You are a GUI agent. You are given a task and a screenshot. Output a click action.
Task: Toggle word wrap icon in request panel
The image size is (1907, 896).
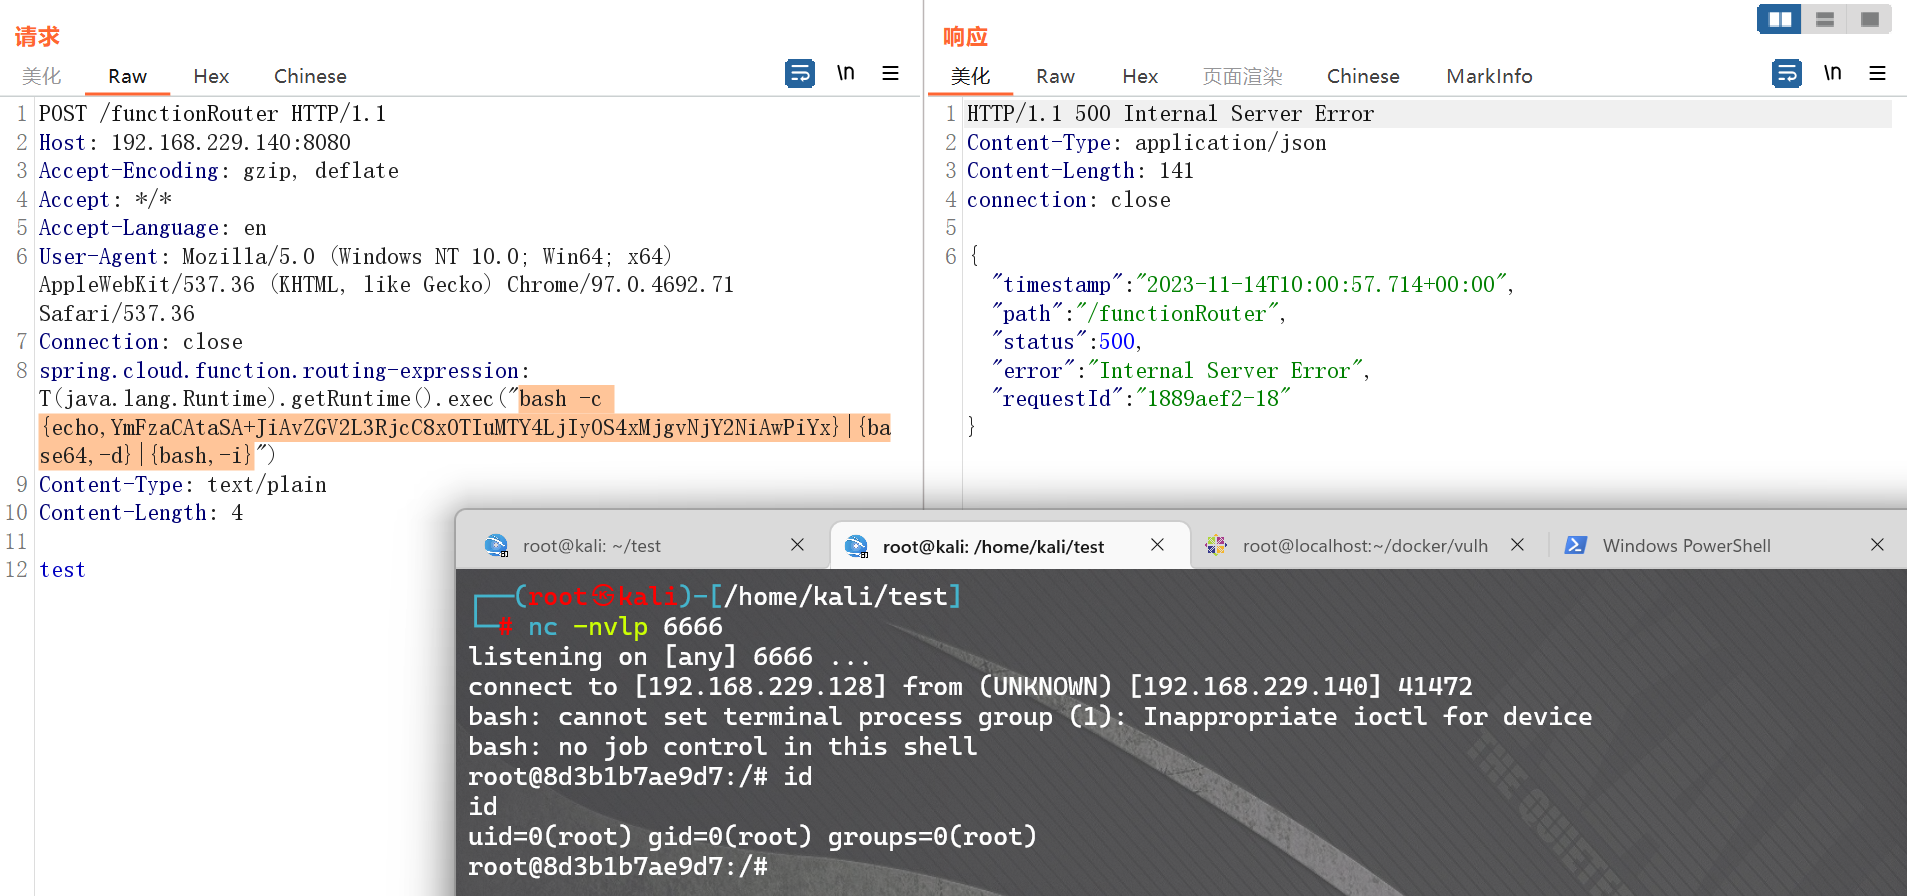click(x=800, y=74)
